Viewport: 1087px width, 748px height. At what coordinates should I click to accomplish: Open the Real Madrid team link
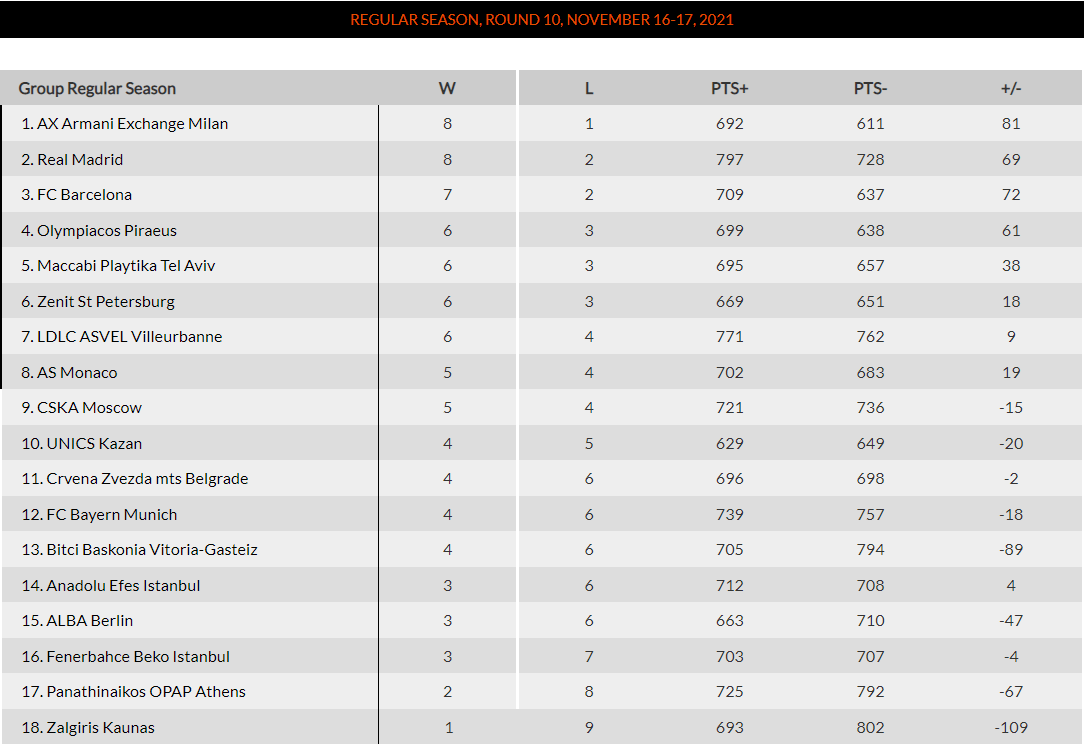[80, 160]
